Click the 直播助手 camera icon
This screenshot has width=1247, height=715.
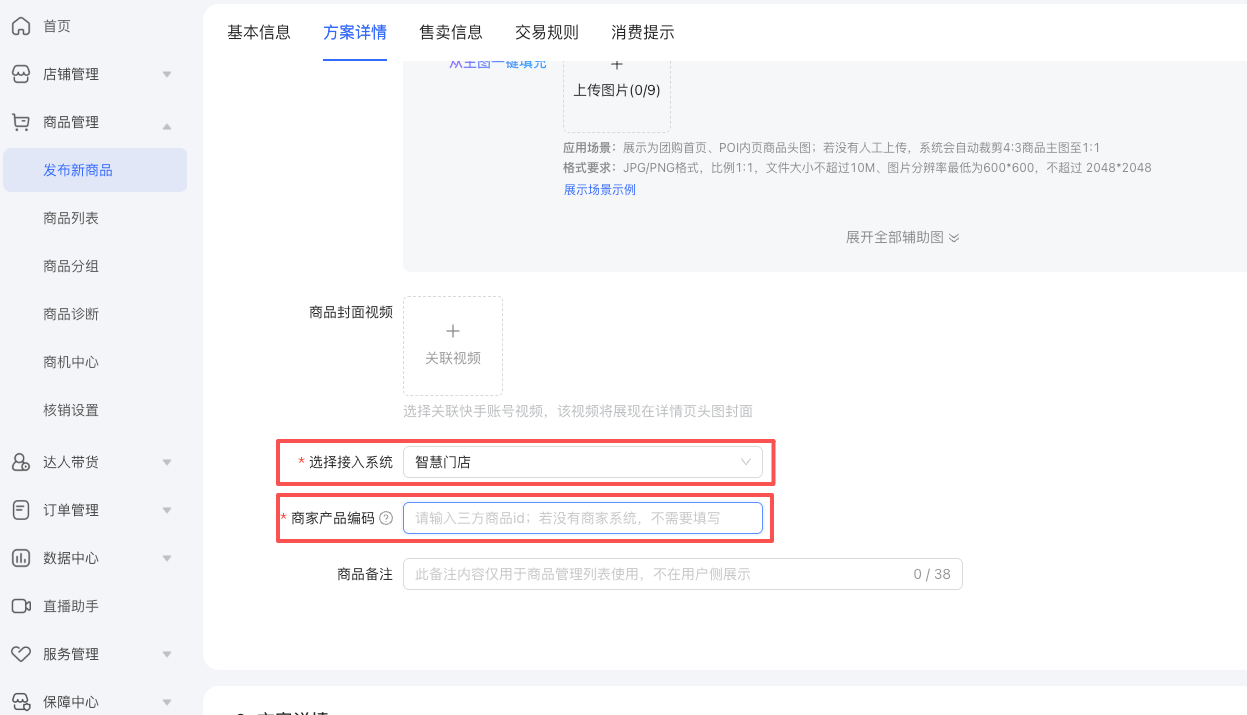[21, 606]
